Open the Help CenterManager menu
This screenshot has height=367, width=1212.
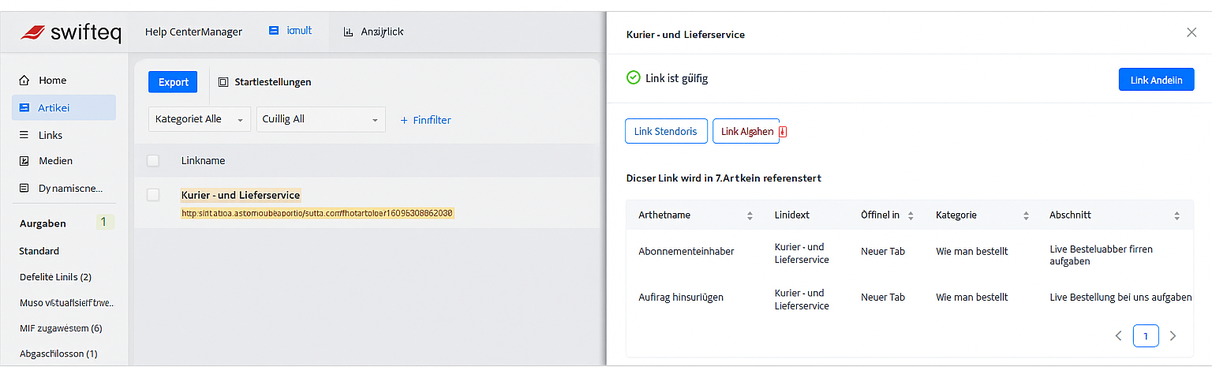click(x=194, y=32)
